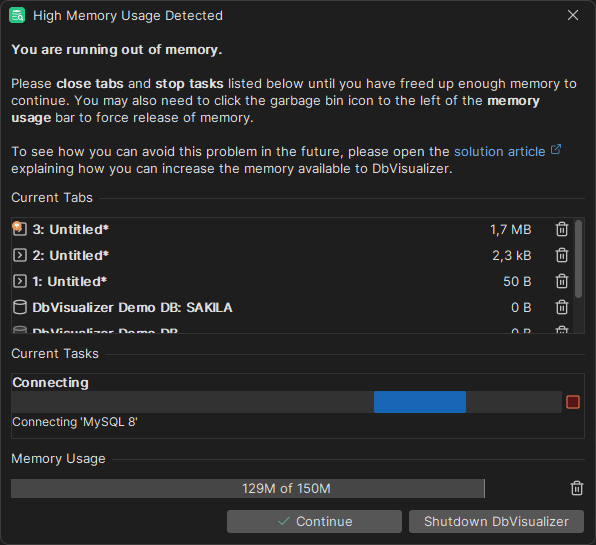Screen dimensions: 596x545
Task: Delete the '3: Untitled*' tab via trash icon
Action: point(562,229)
